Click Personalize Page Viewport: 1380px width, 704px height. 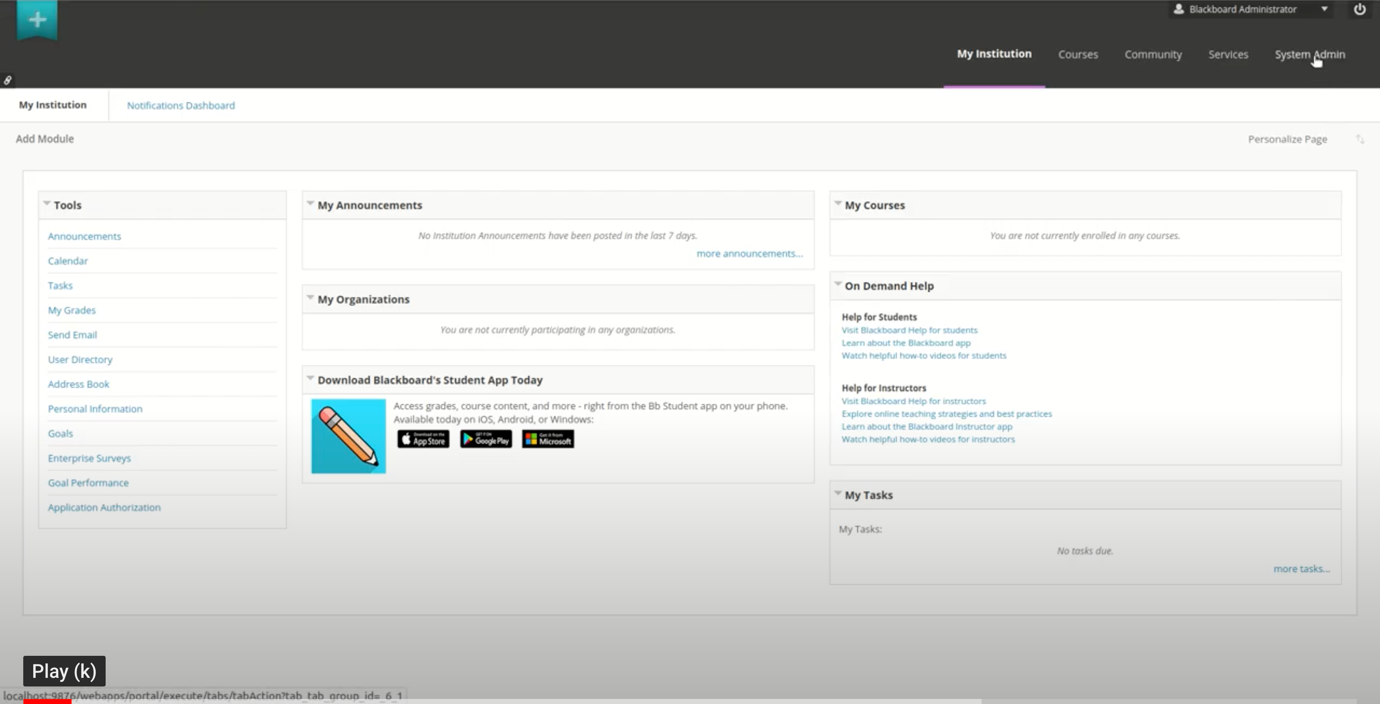[x=1287, y=139]
